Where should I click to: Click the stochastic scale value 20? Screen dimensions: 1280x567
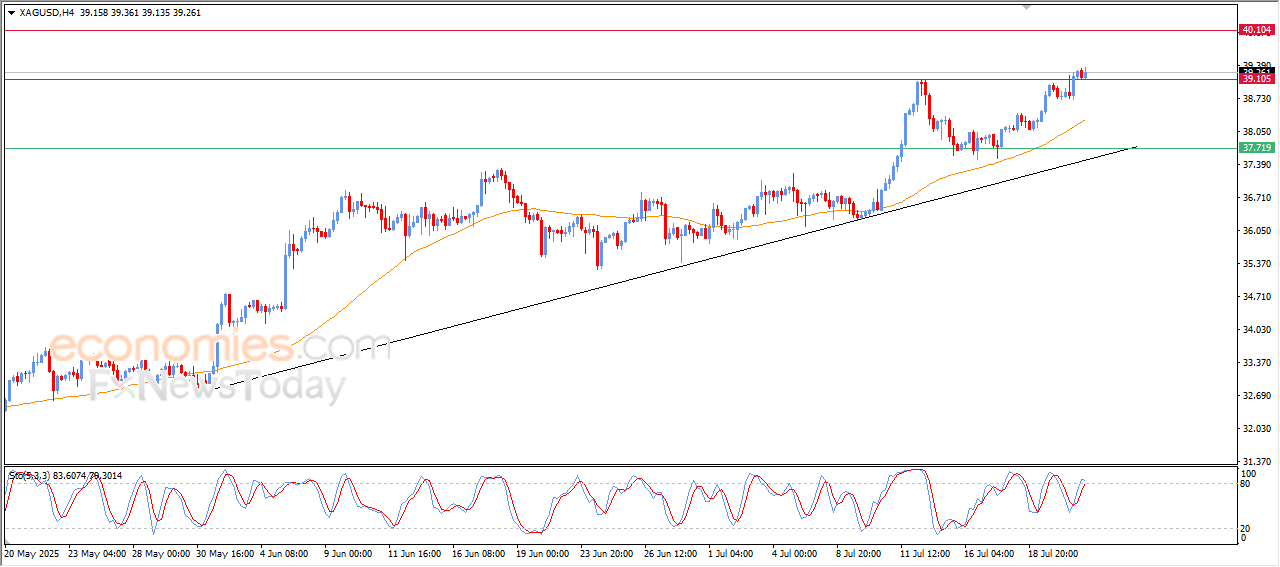click(1246, 528)
